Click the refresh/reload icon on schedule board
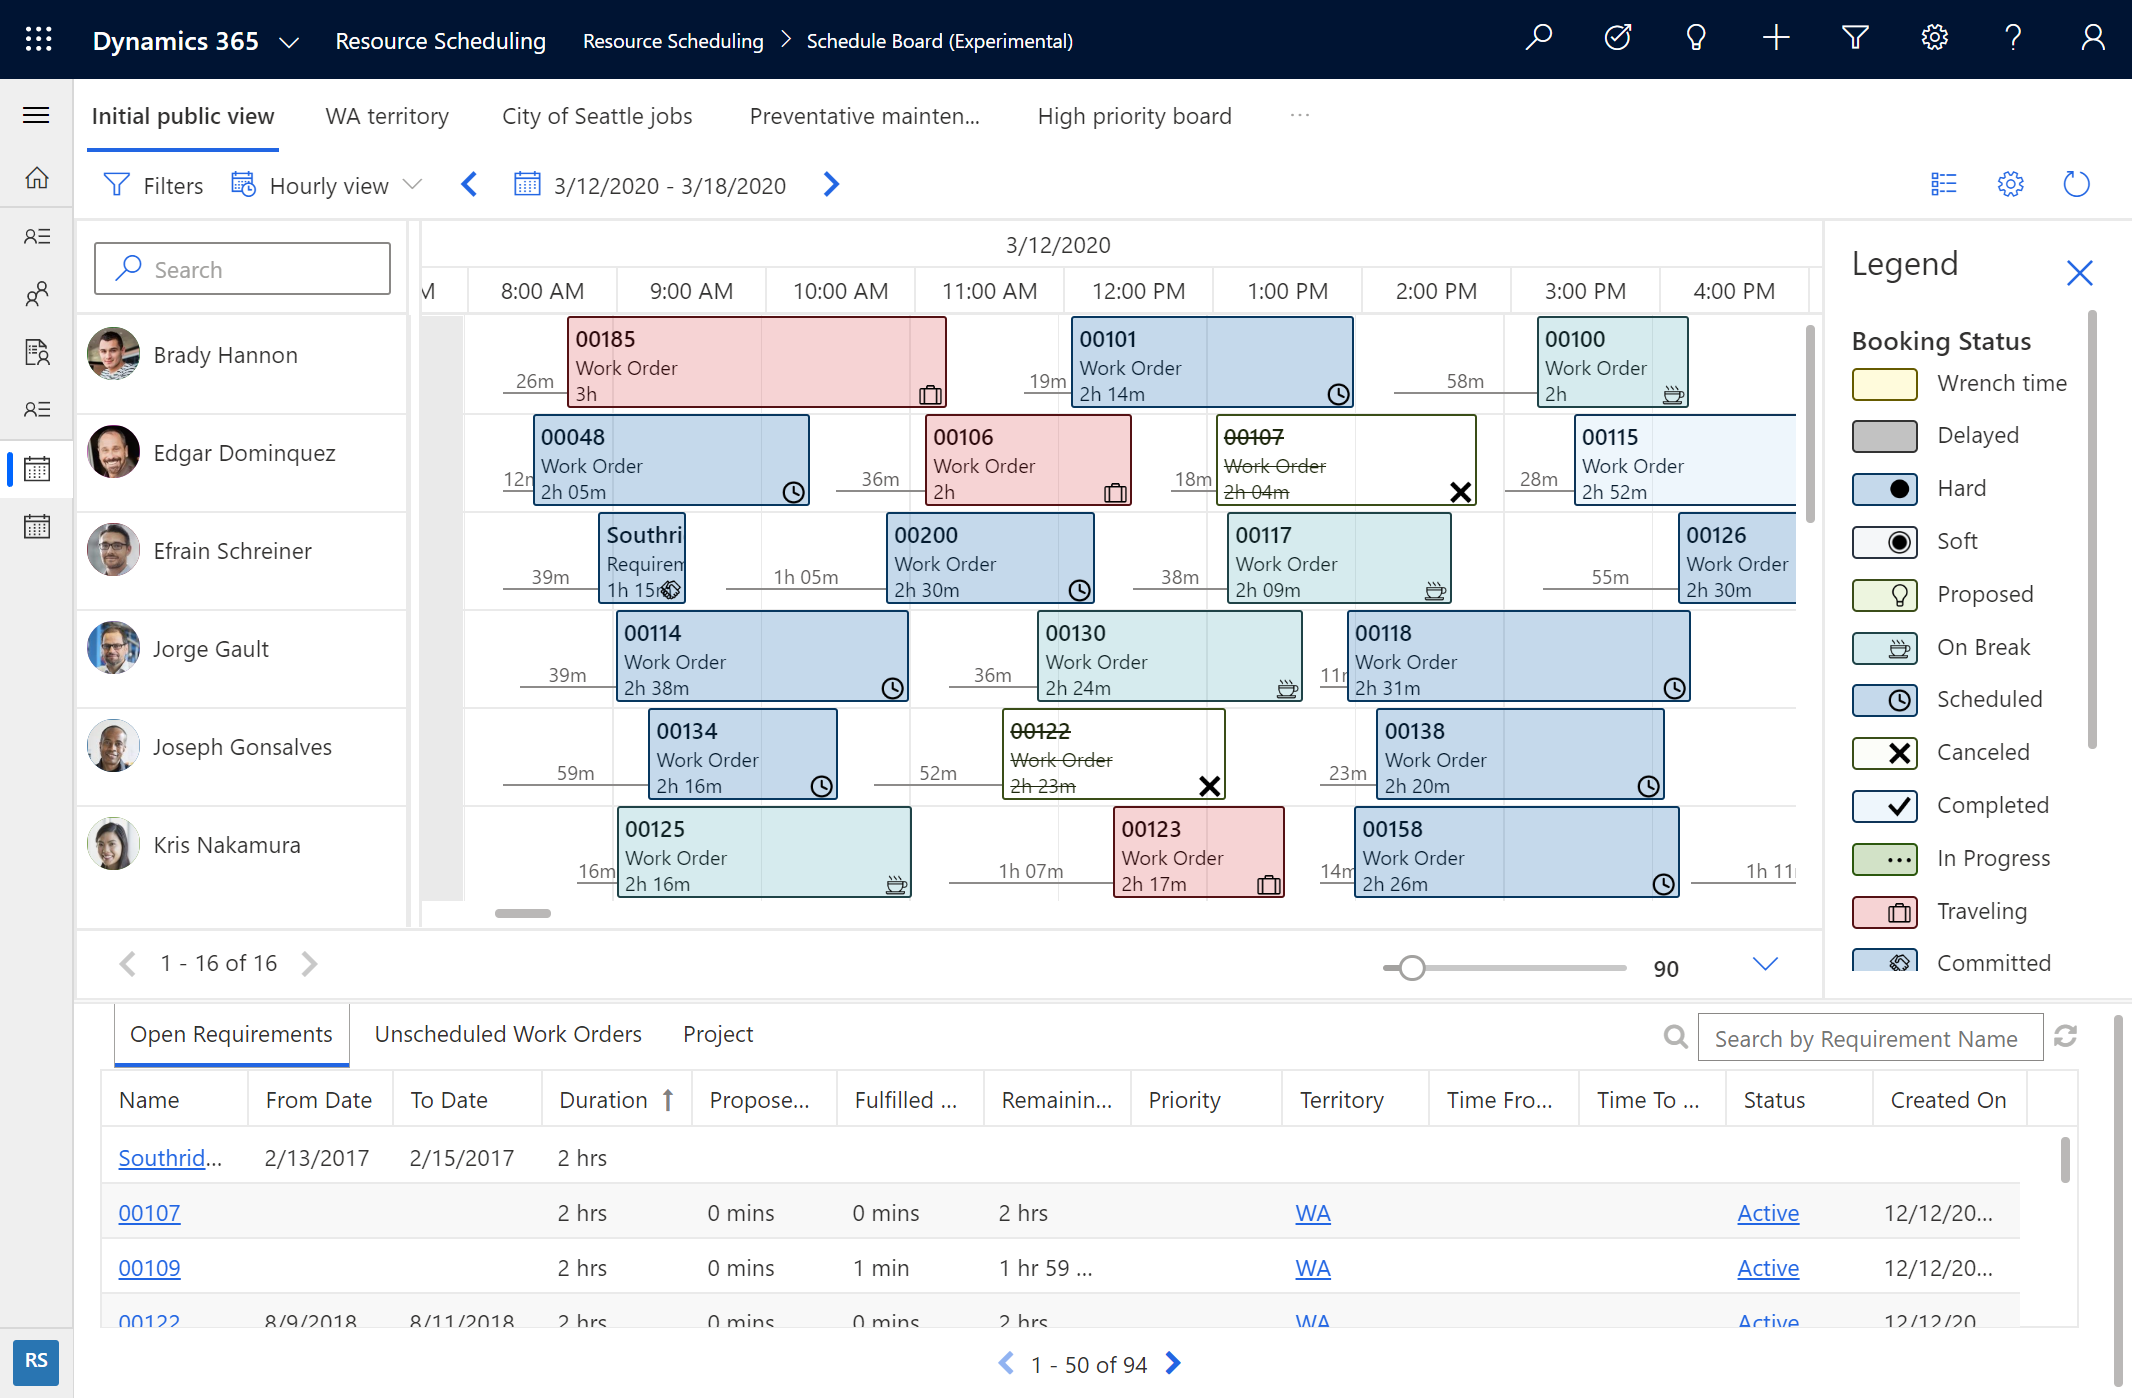Image resolution: width=2132 pixels, height=1398 pixels. coord(2074,184)
